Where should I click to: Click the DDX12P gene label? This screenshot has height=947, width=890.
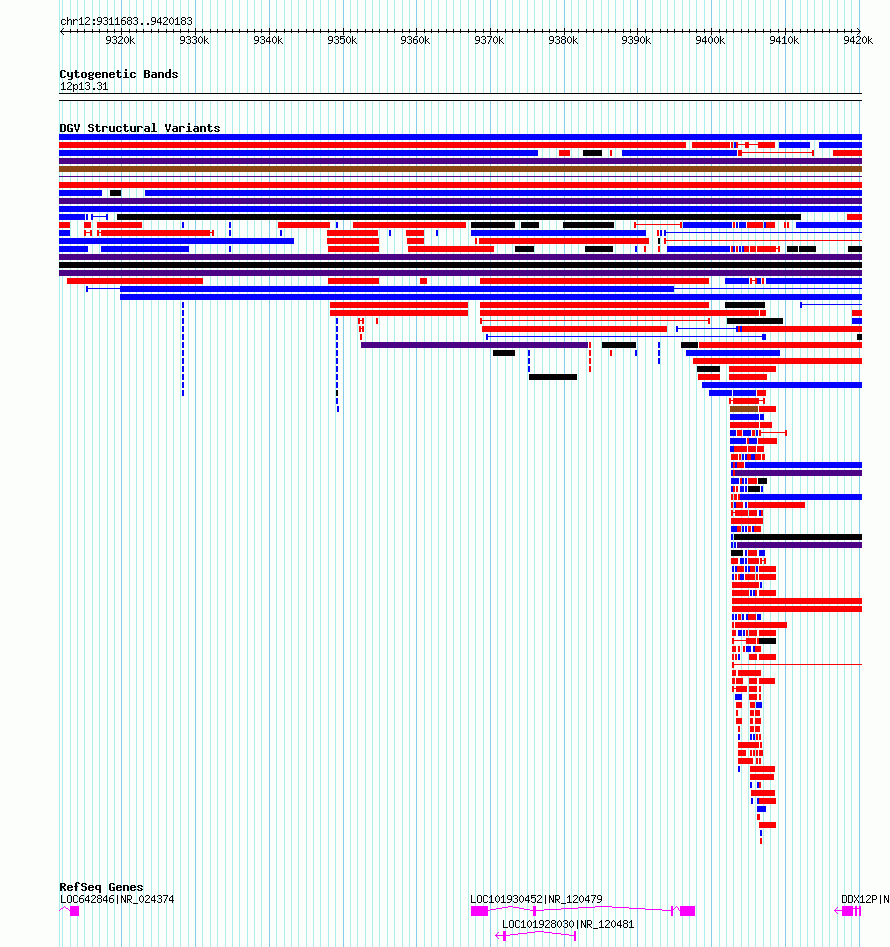click(865, 899)
